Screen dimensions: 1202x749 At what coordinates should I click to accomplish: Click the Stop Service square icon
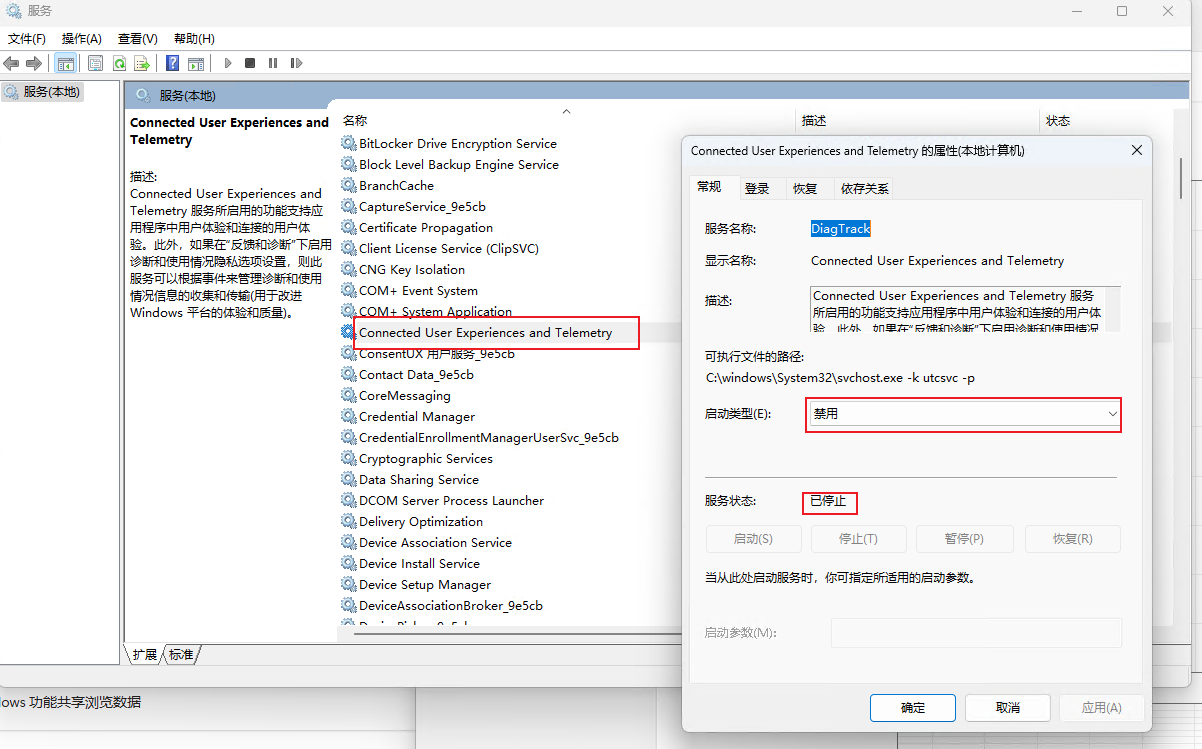(249, 64)
